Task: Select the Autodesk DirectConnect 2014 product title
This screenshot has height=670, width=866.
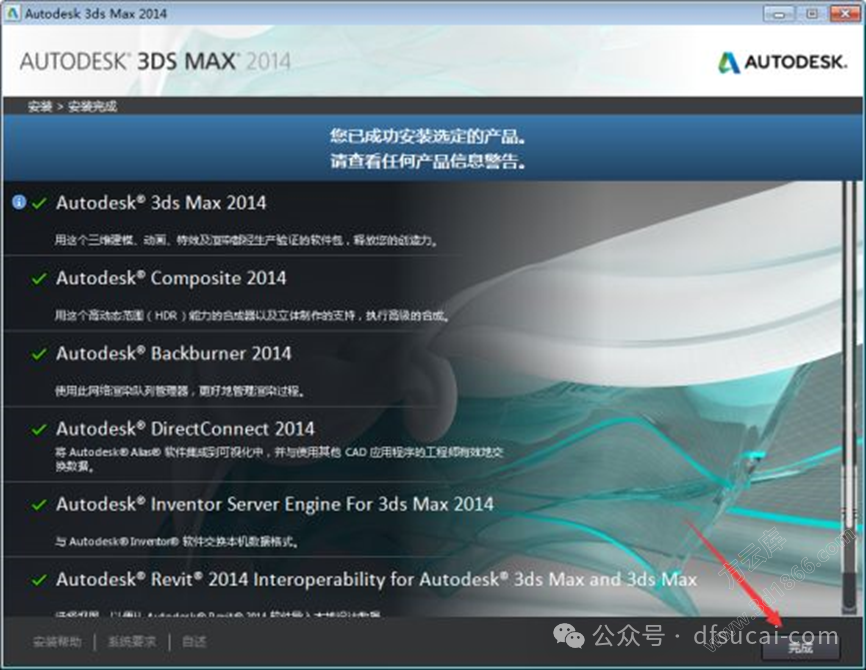Action: [185, 429]
